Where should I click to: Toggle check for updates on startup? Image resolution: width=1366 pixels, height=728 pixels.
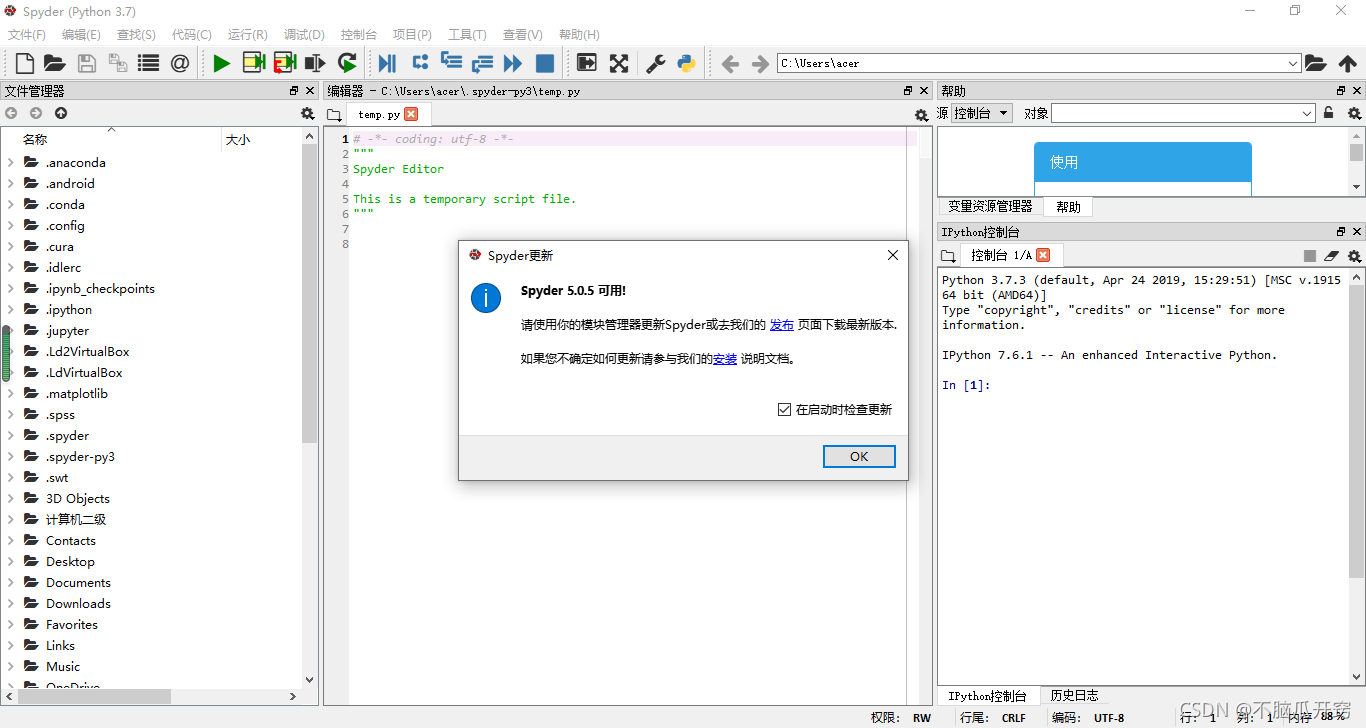coord(784,409)
